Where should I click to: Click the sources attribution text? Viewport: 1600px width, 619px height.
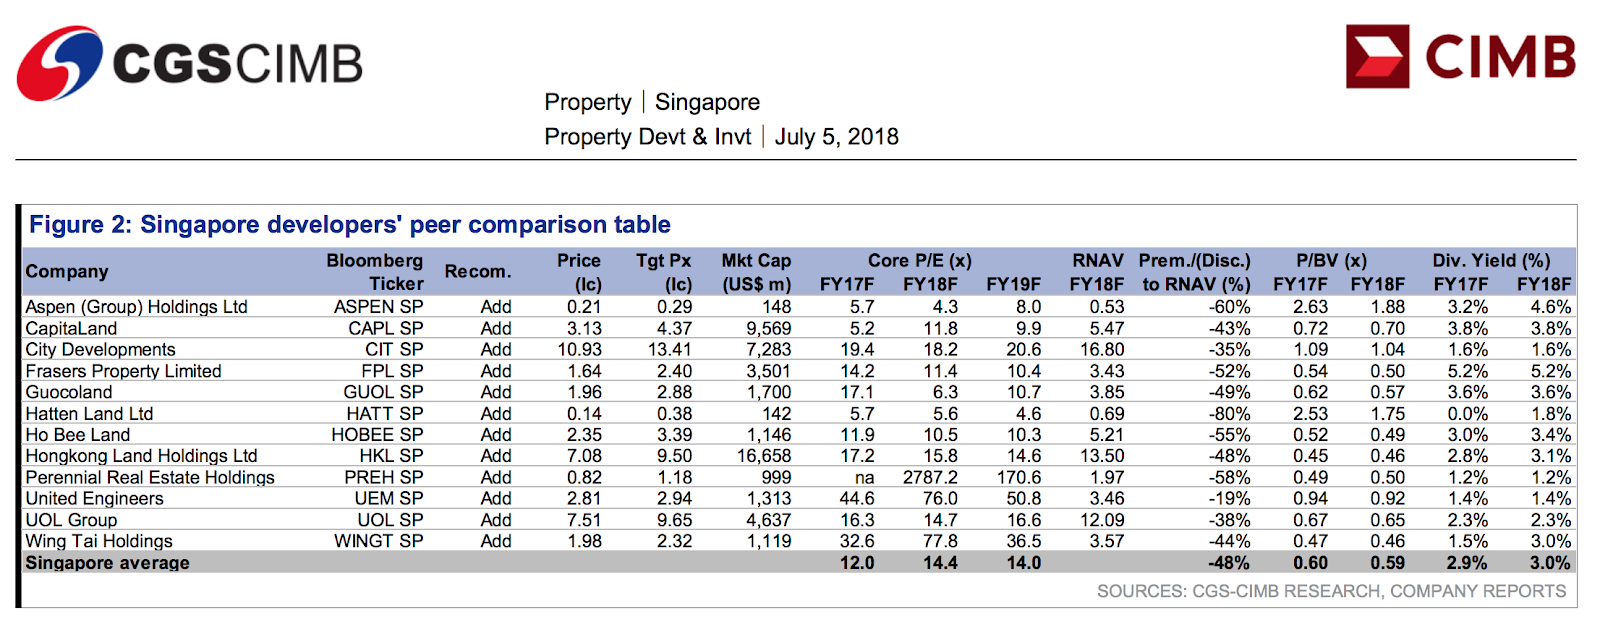(x=1332, y=591)
